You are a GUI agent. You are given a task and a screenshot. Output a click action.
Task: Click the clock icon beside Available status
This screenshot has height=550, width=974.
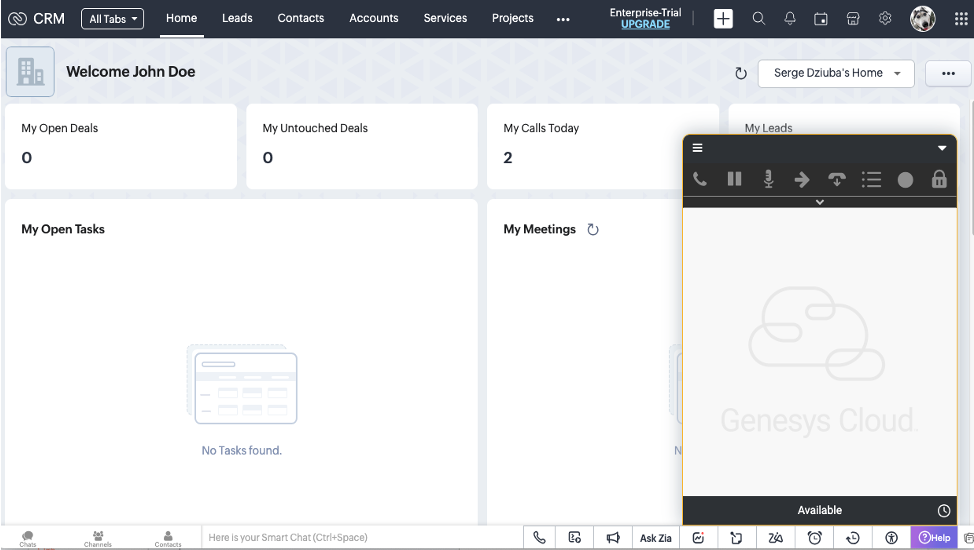coord(944,510)
